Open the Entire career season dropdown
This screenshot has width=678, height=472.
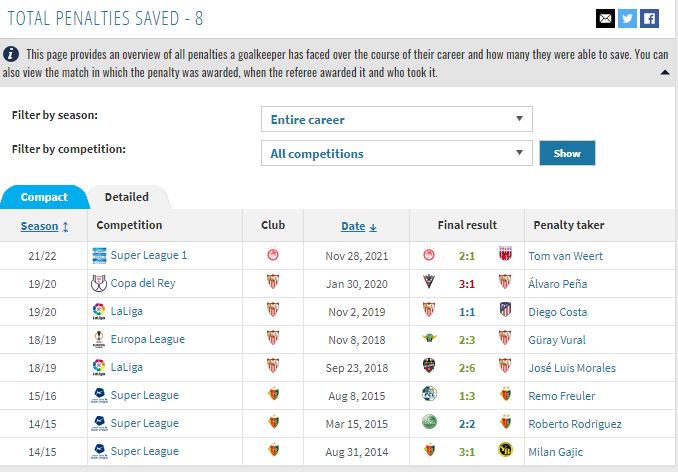click(x=397, y=119)
